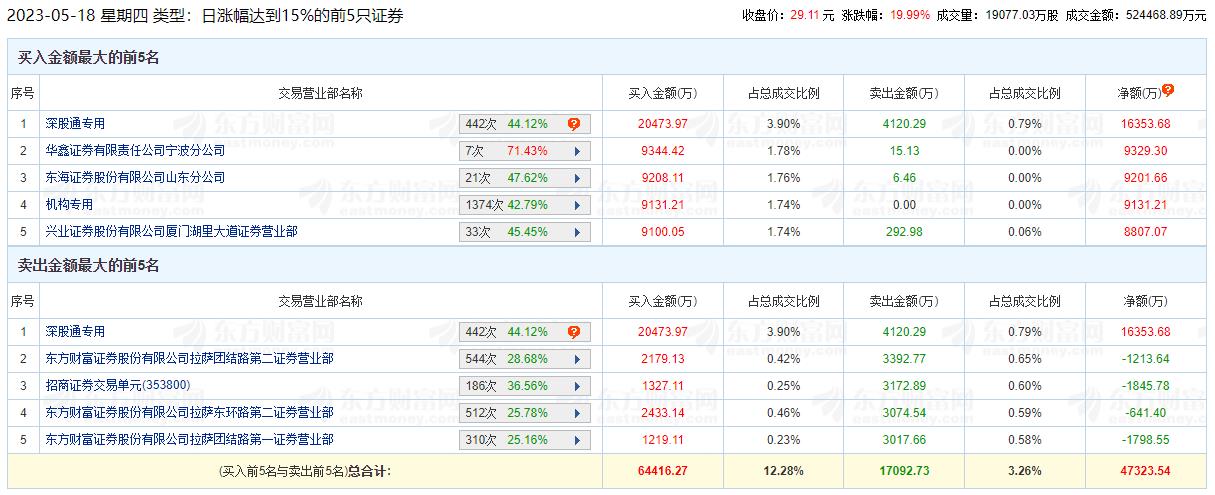Click the question mark icon in the 深股通专用 row of the buy table
This screenshot has height=495, width=1215.
tap(574, 124)
